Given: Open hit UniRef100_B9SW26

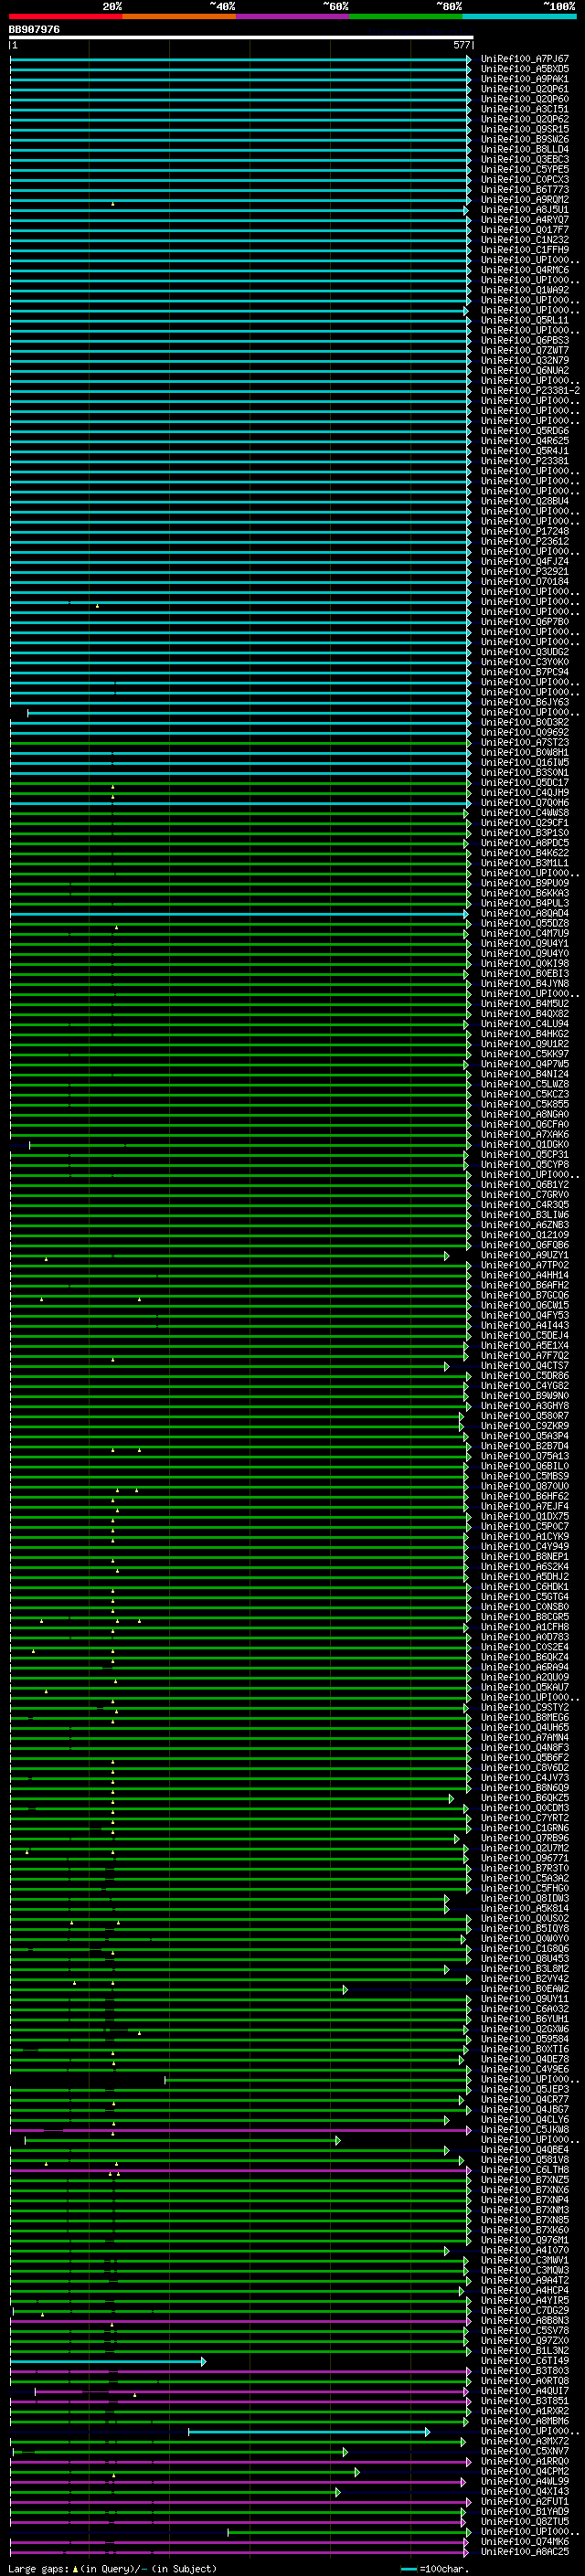Looking at the screenshot, I should click(524, 139).
